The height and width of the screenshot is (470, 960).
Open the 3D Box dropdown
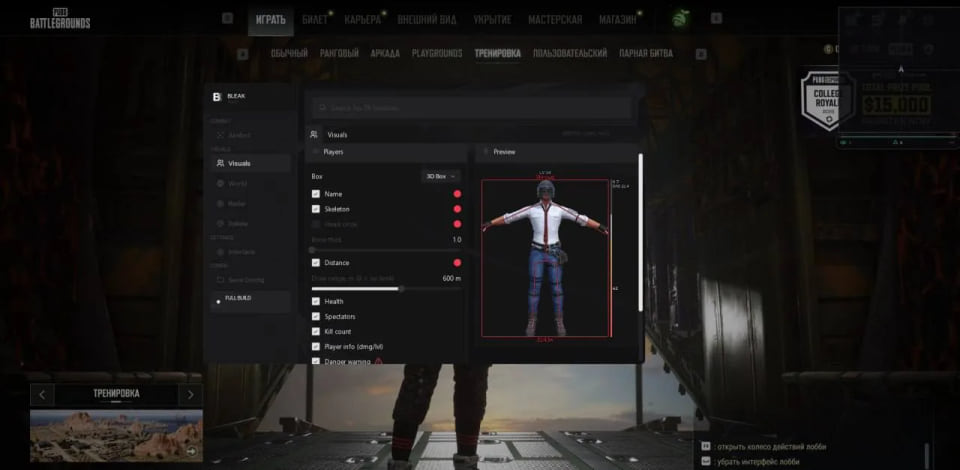(441, 176)
